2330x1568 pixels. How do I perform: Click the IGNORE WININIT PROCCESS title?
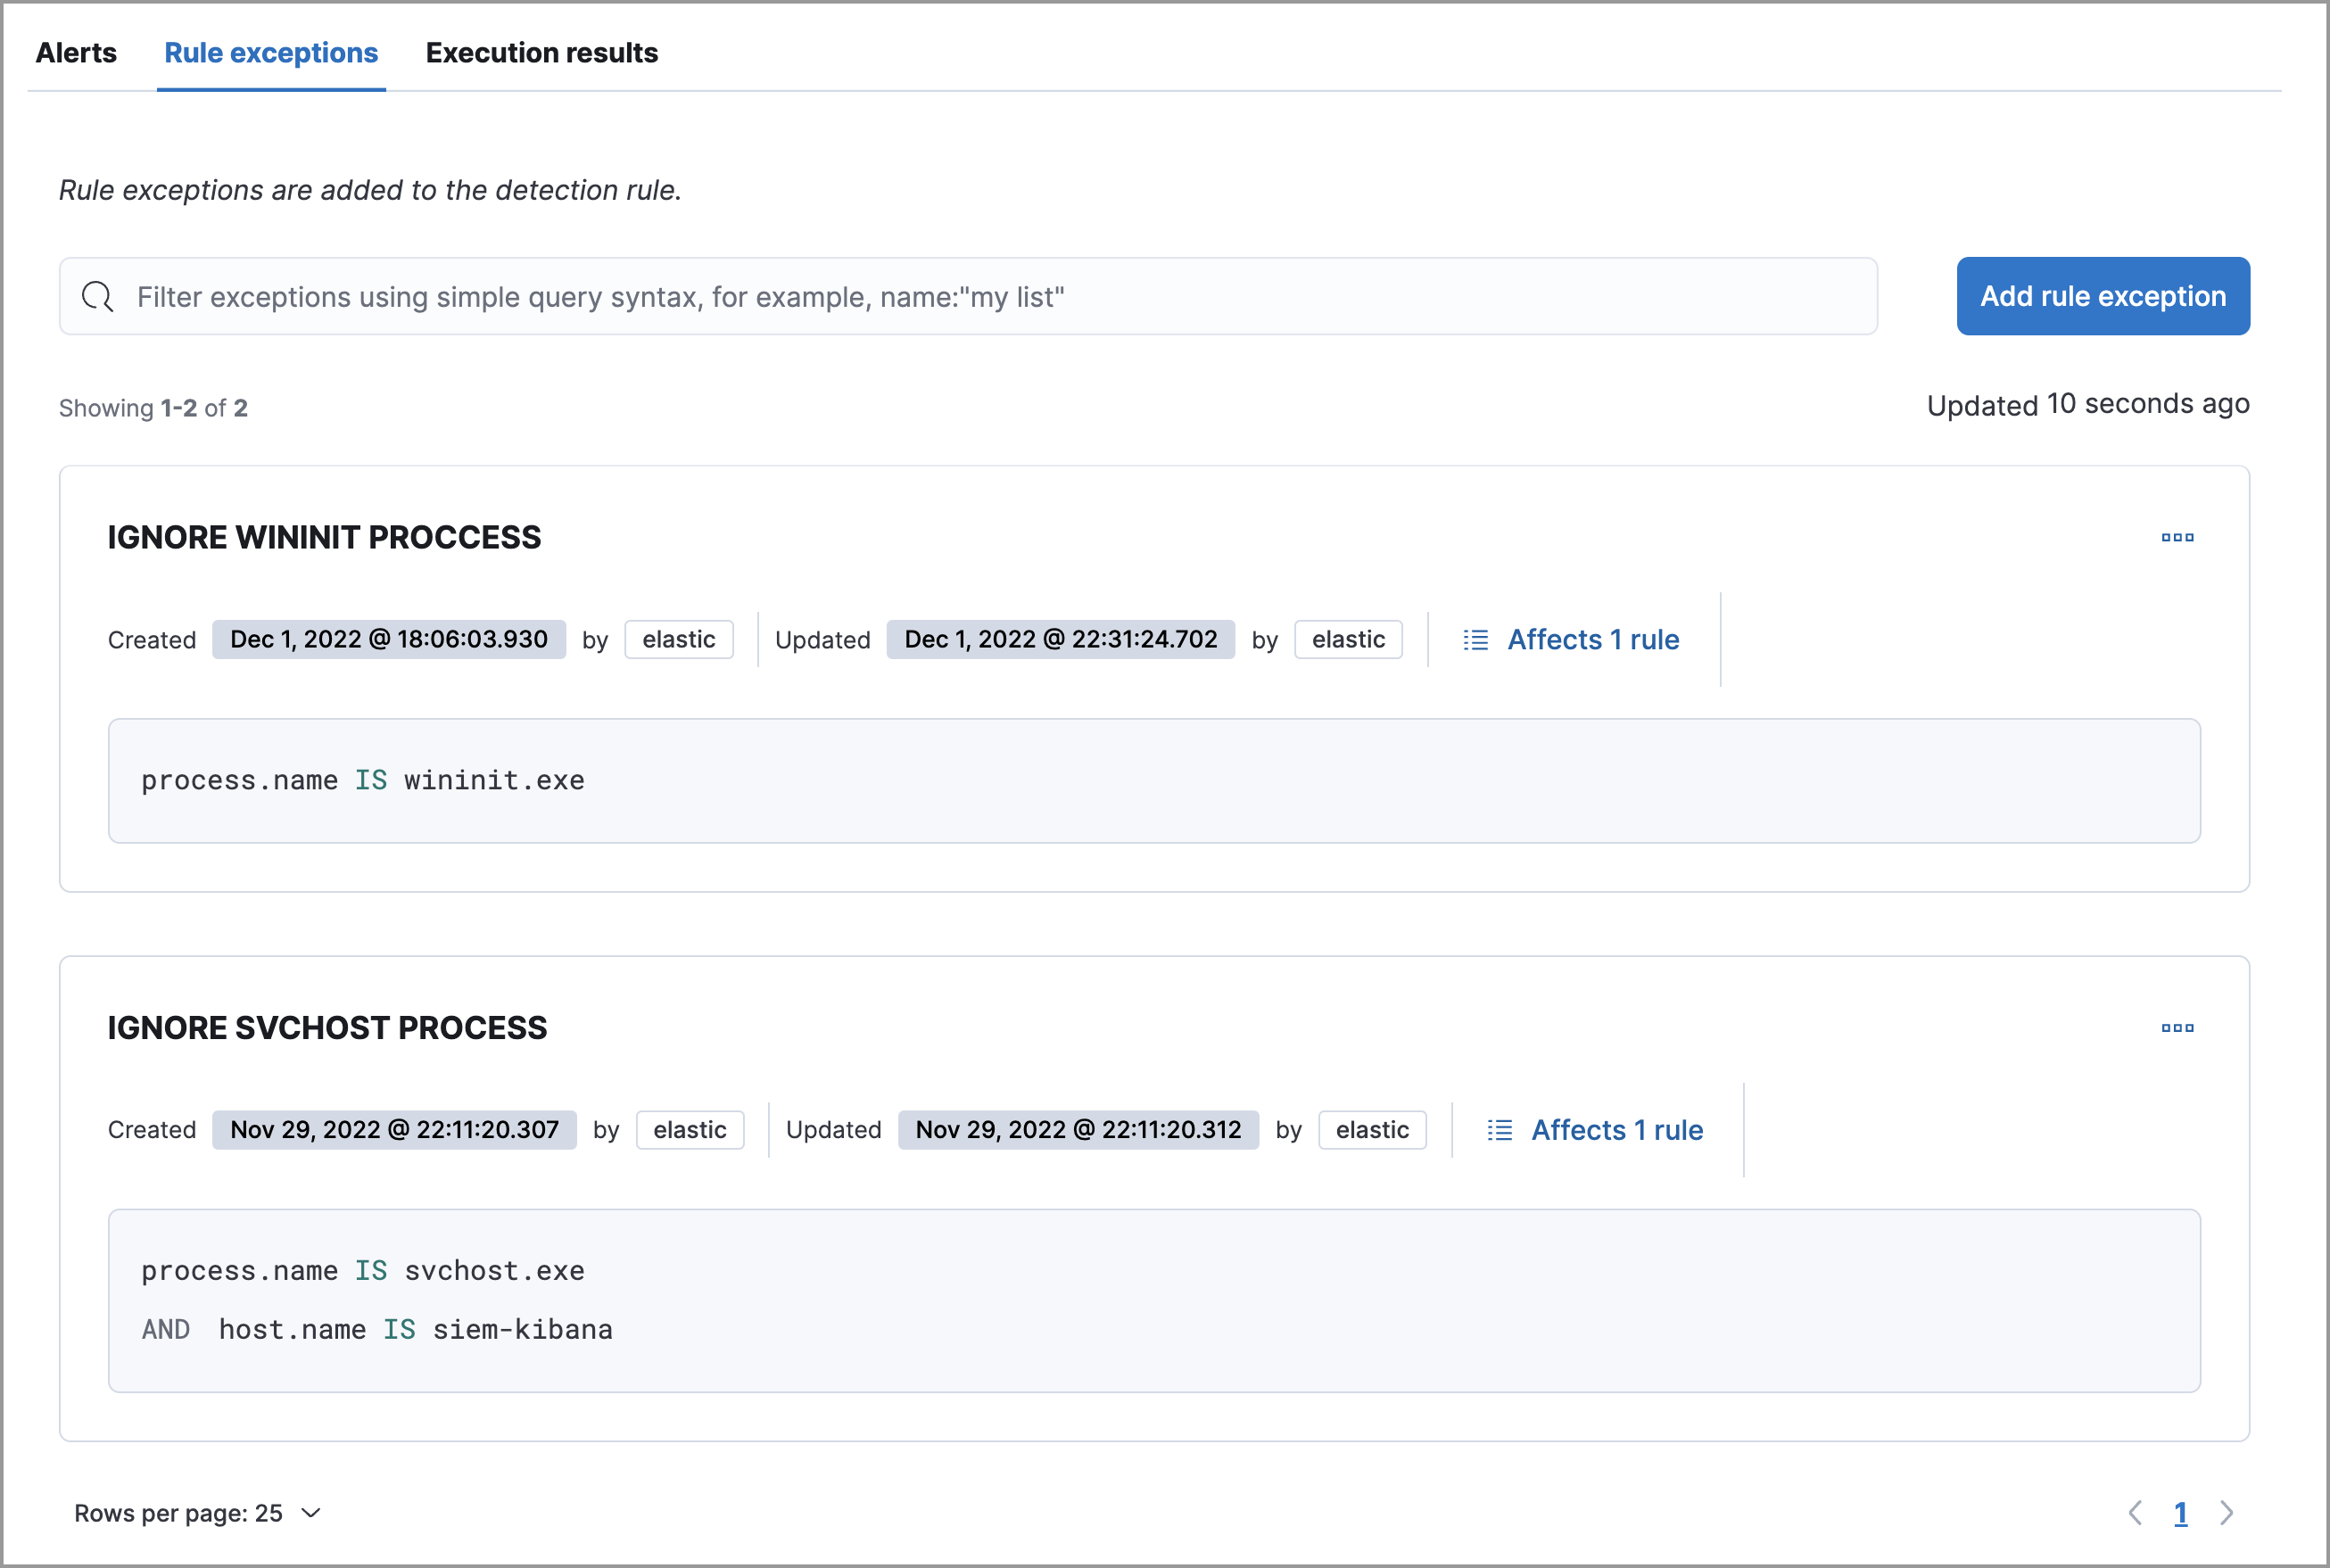[x=324, y=538]
